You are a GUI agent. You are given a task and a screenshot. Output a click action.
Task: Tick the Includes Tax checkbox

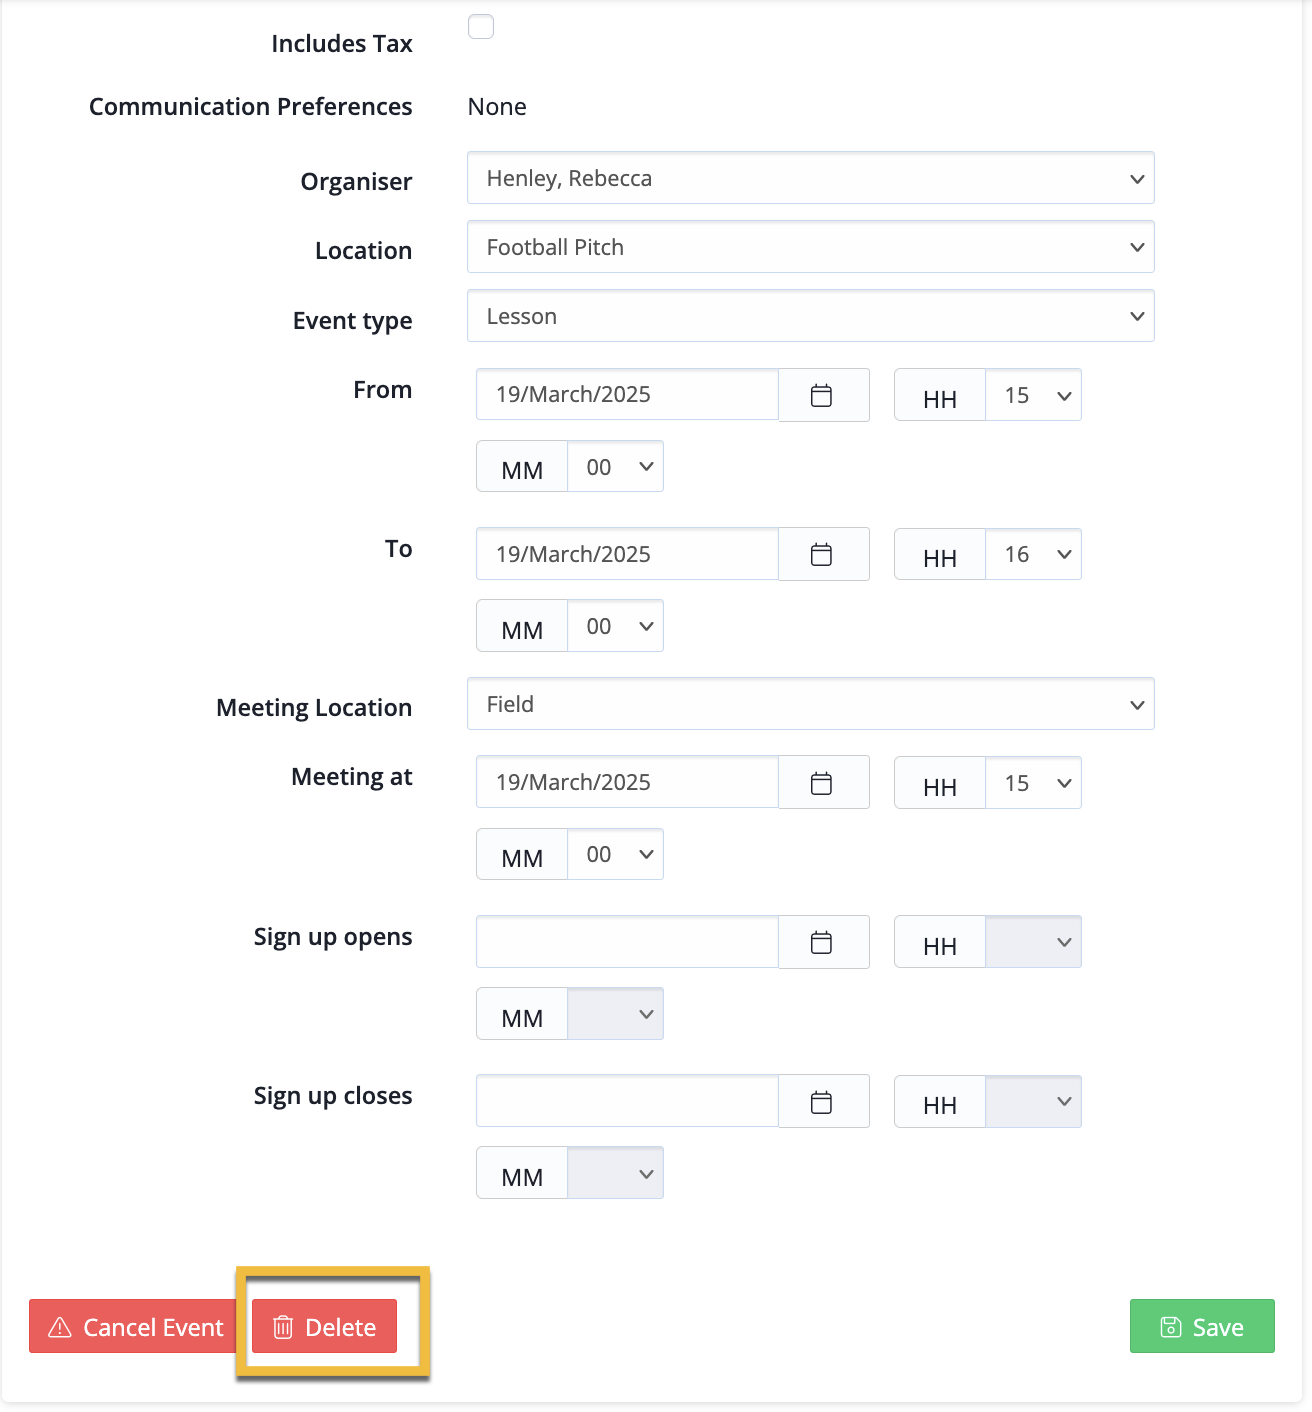point(481,27)
